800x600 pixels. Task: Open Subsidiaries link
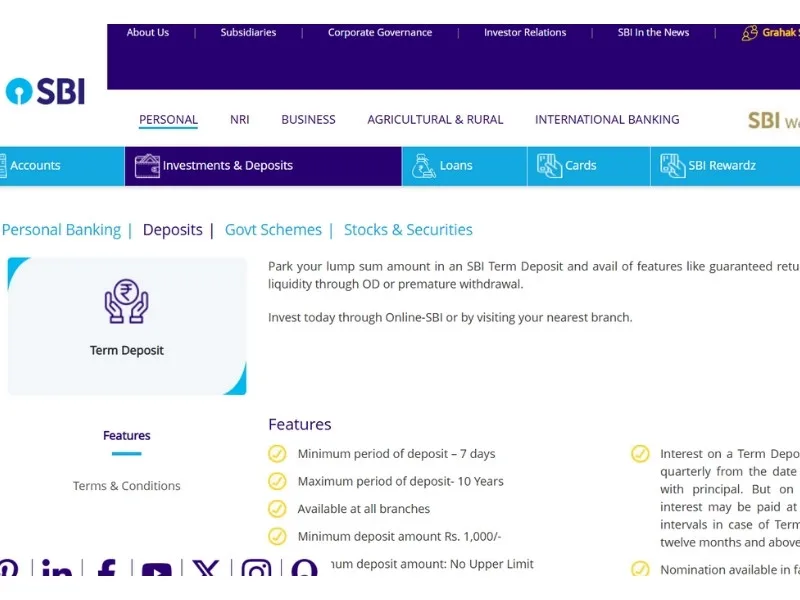[248, 32]
